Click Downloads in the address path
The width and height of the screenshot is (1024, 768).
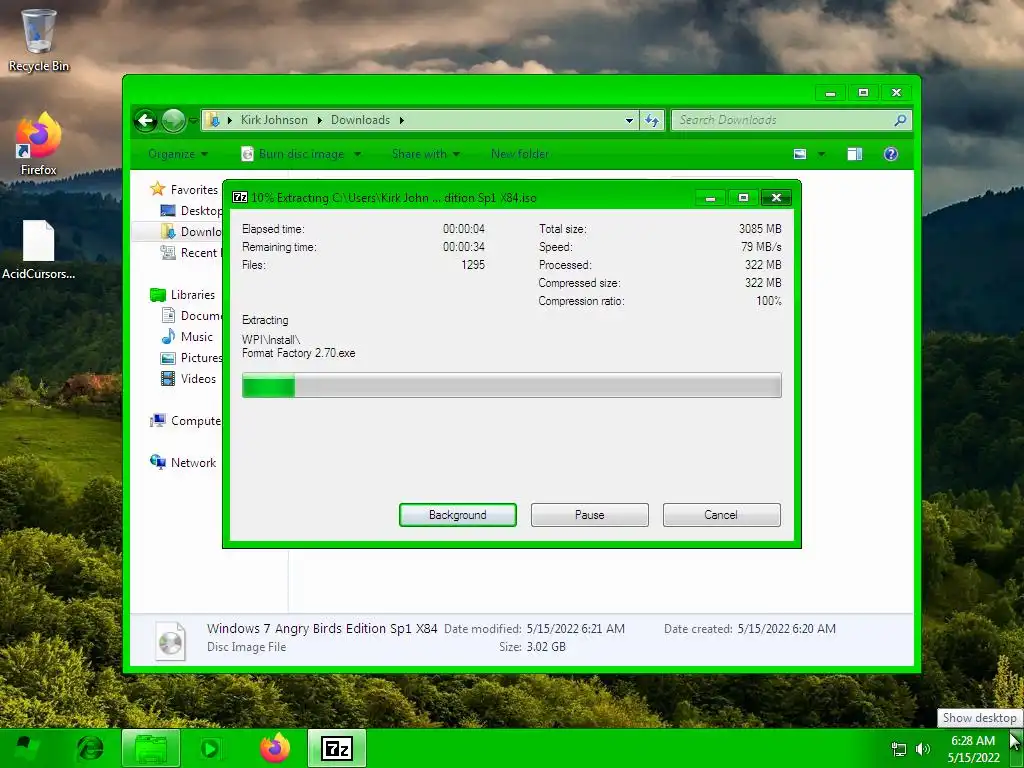point(360,120)
